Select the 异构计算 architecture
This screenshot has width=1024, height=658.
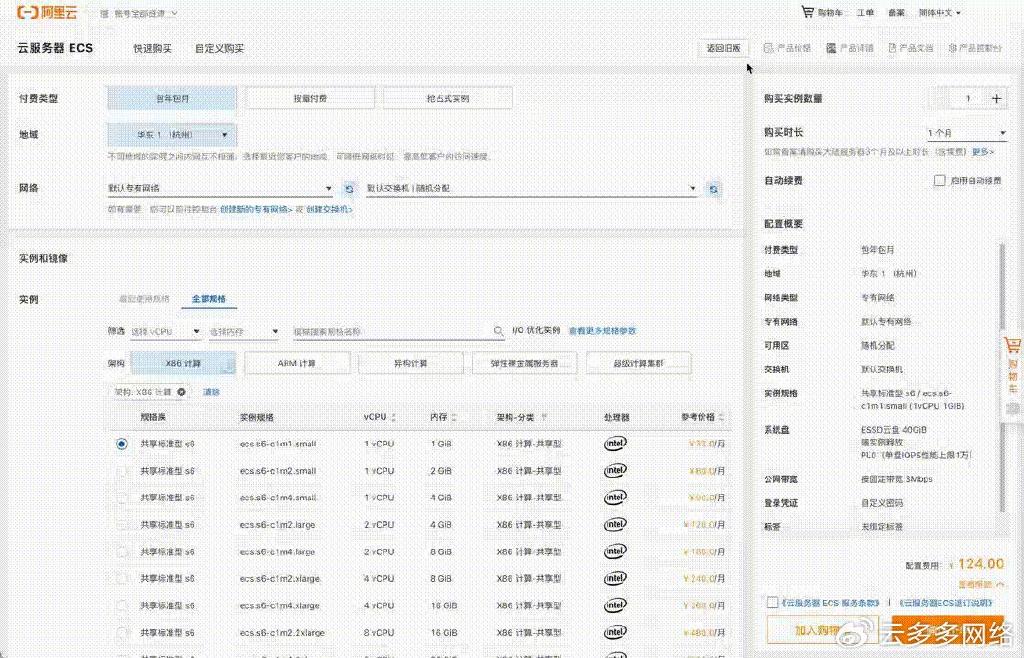tap(411, 363)
